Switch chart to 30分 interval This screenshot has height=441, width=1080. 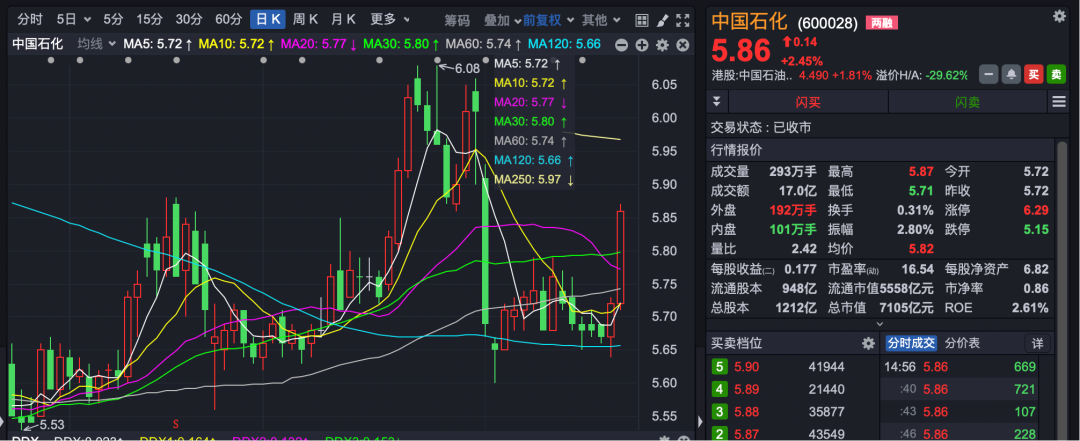[188, 19]
